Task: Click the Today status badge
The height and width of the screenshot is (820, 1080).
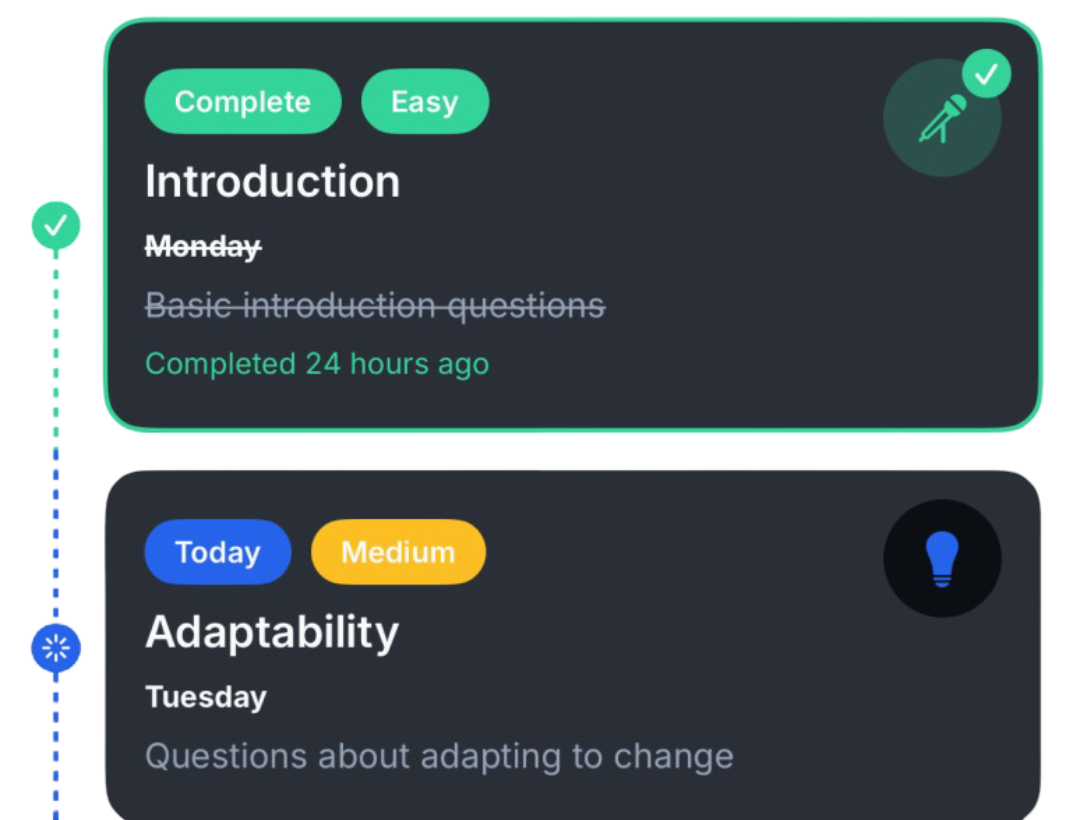Action: tap(217, 552)
